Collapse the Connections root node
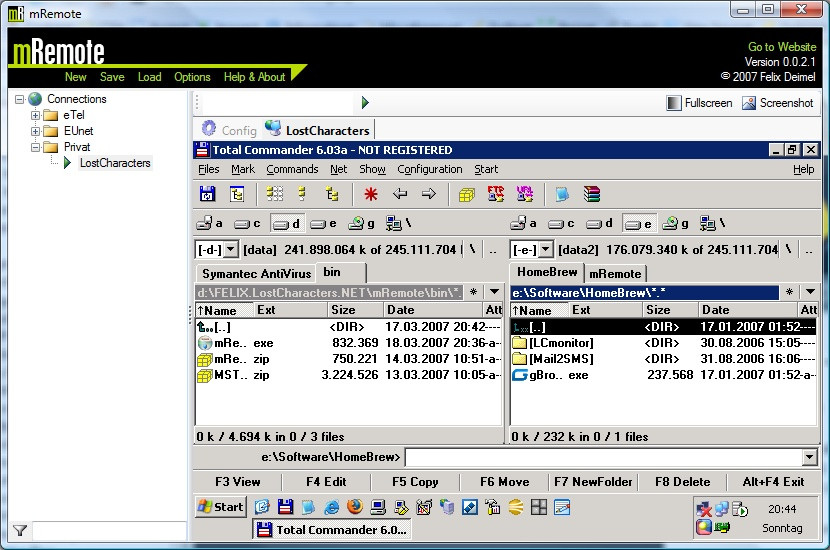Image resolution: width=830 pixels, height=550 pixels. pos(20,99)
